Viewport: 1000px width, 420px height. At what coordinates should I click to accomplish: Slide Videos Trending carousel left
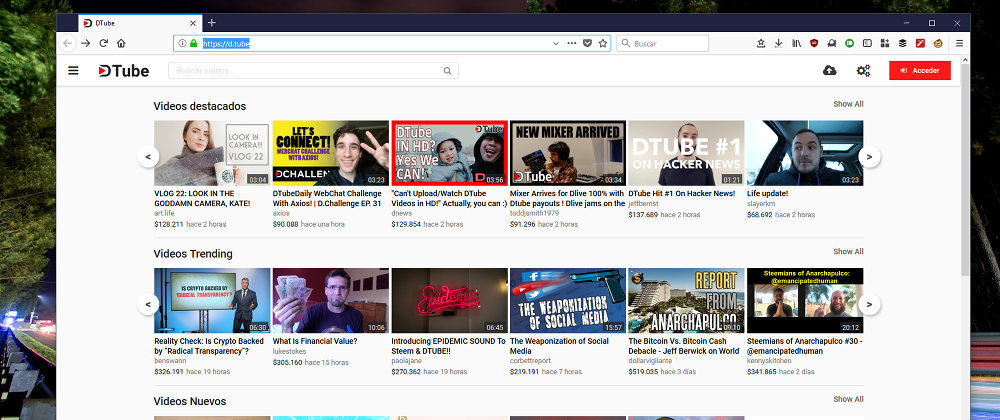pos(148,304)
